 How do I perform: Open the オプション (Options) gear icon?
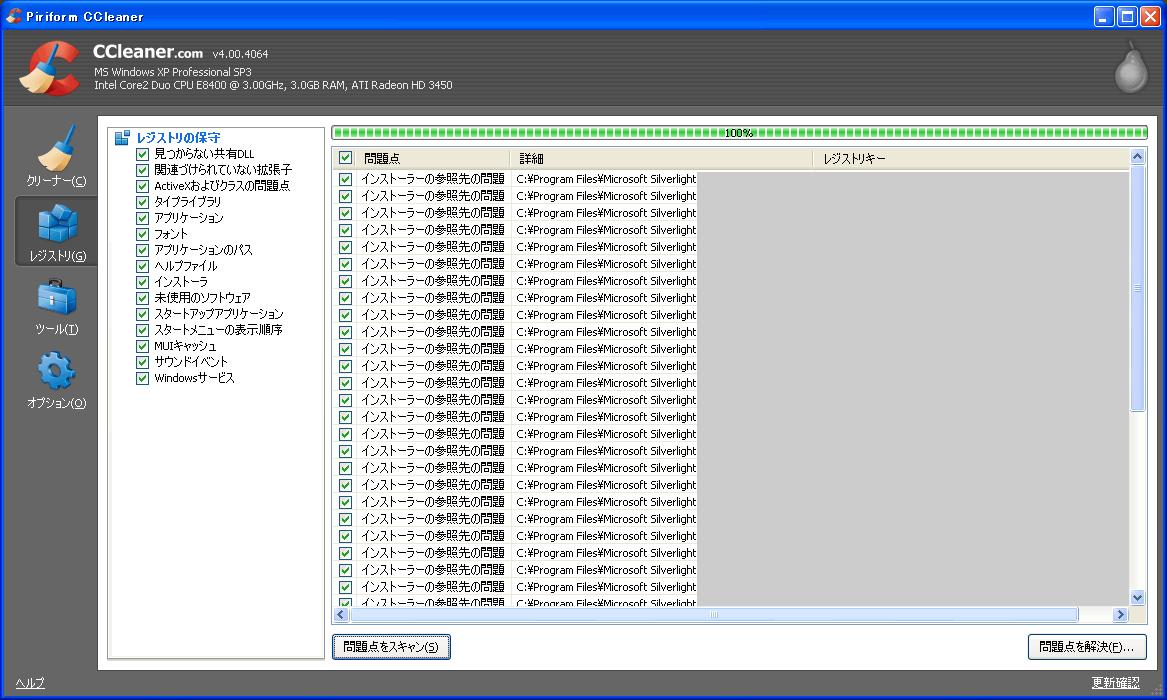tap(57, 370)
